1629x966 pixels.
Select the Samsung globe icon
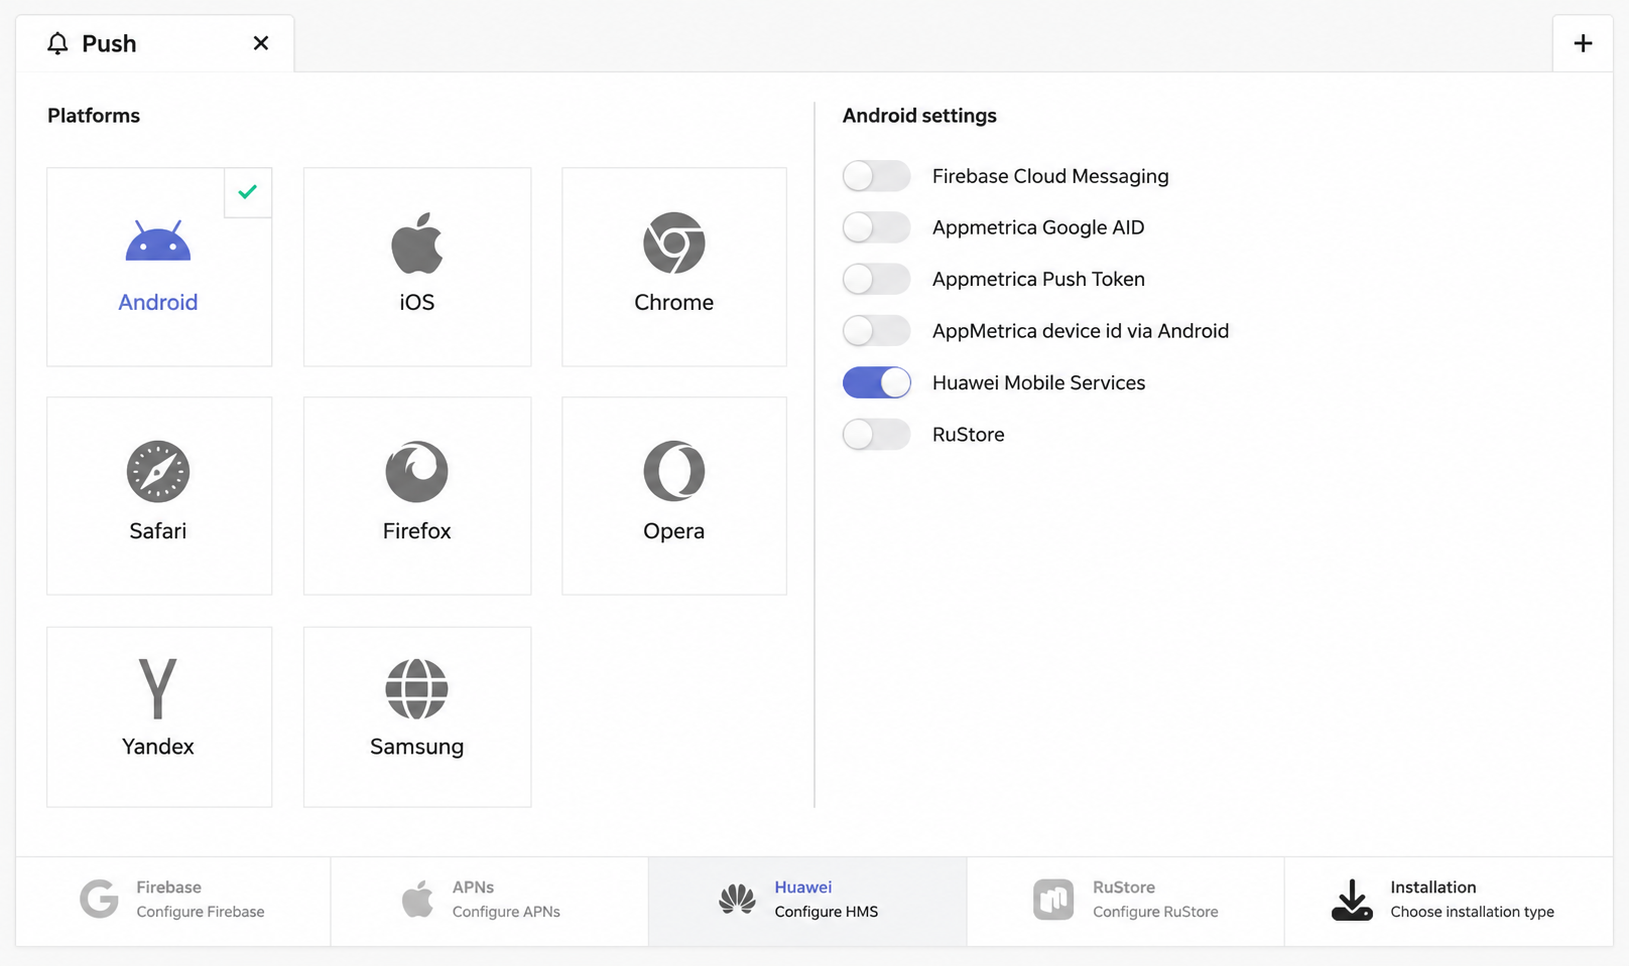click(x=417, y=688)
